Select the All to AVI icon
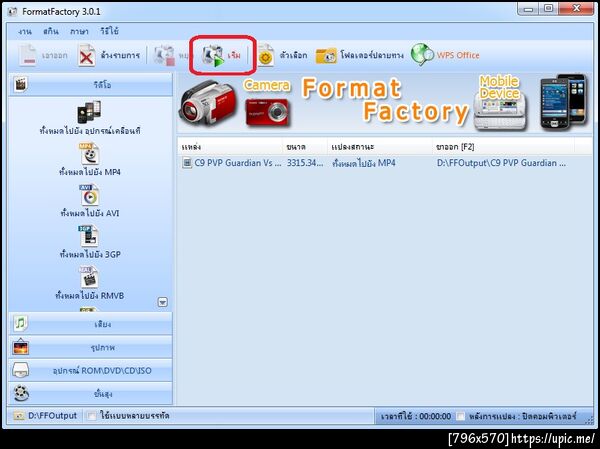Image resolution: width=600 pixels, height=449 pixels. coord(89,195)
